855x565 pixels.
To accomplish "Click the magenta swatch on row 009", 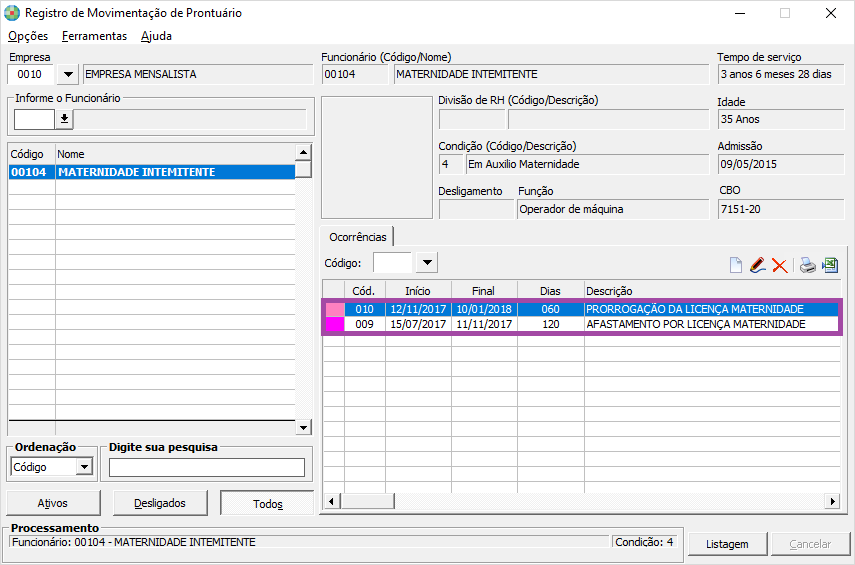I will click(x=332, y=324).
